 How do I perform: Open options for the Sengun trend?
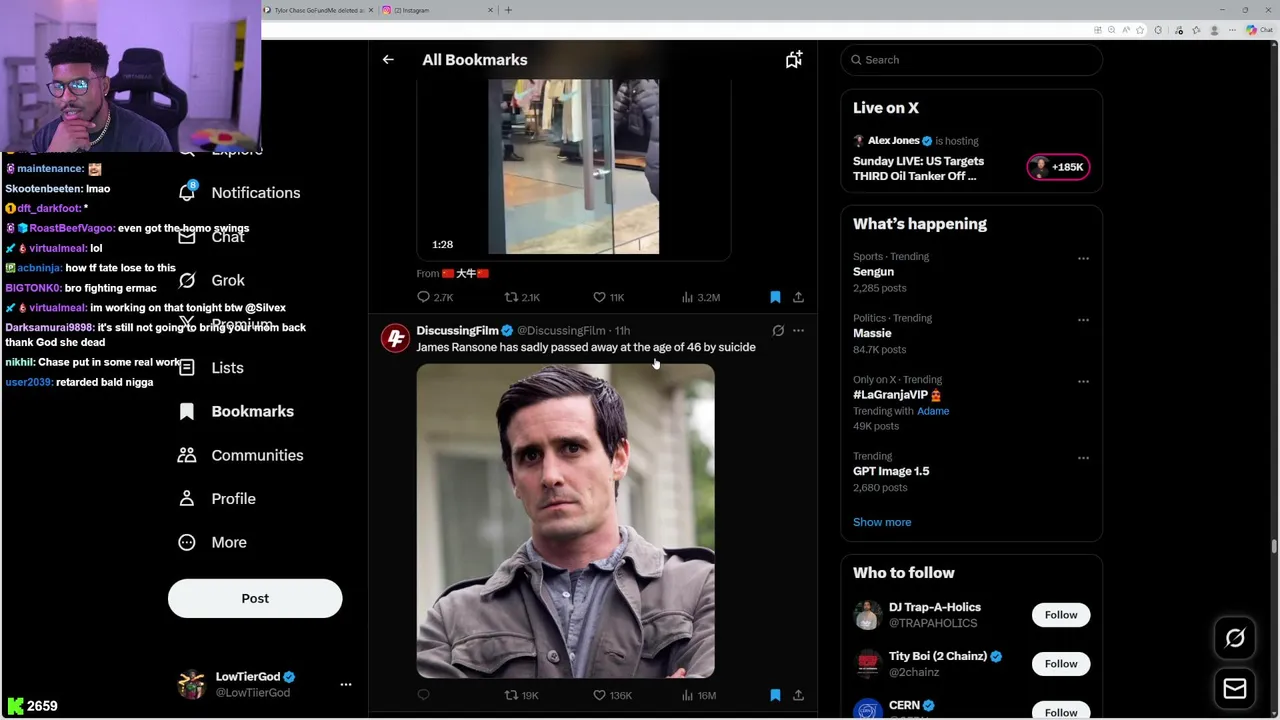pyautogui.click(x=1083, y=258)
